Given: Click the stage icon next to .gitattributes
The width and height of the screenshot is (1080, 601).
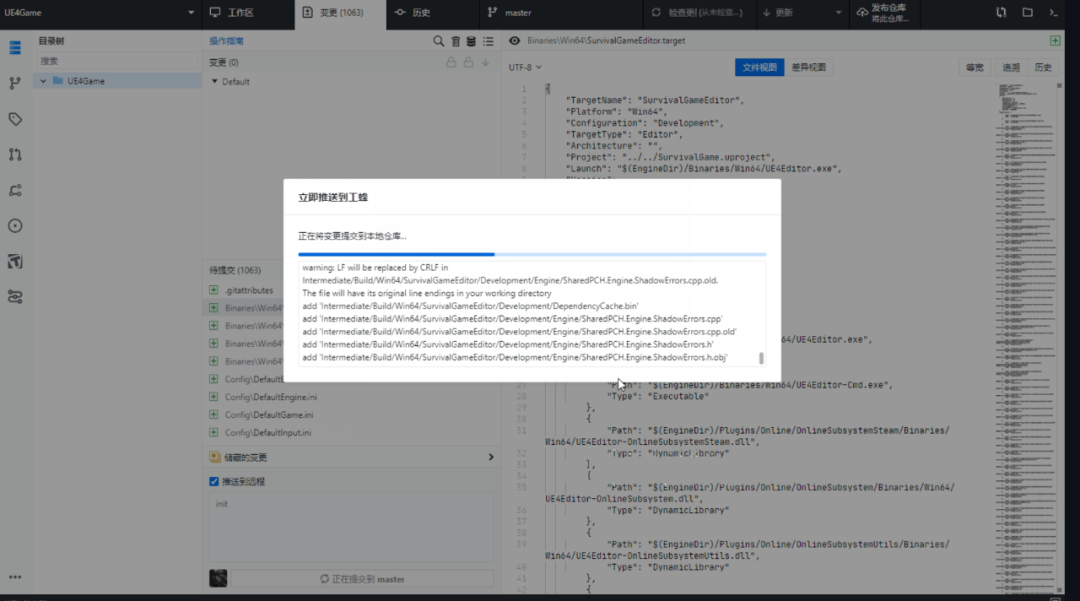Looking at the screenshot, I should (x=214, y=291).
